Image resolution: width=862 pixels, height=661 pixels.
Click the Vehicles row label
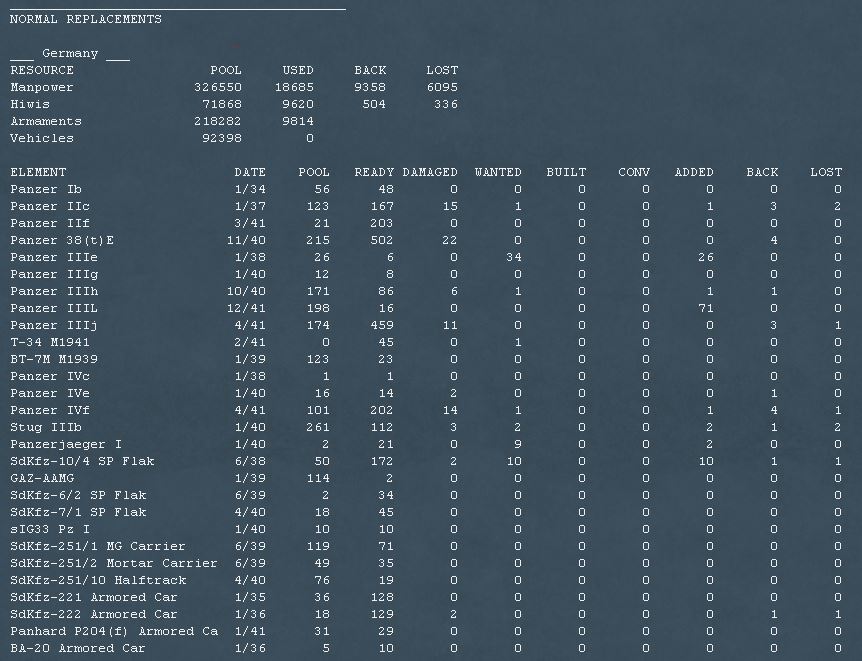click(x=42, y=139)
